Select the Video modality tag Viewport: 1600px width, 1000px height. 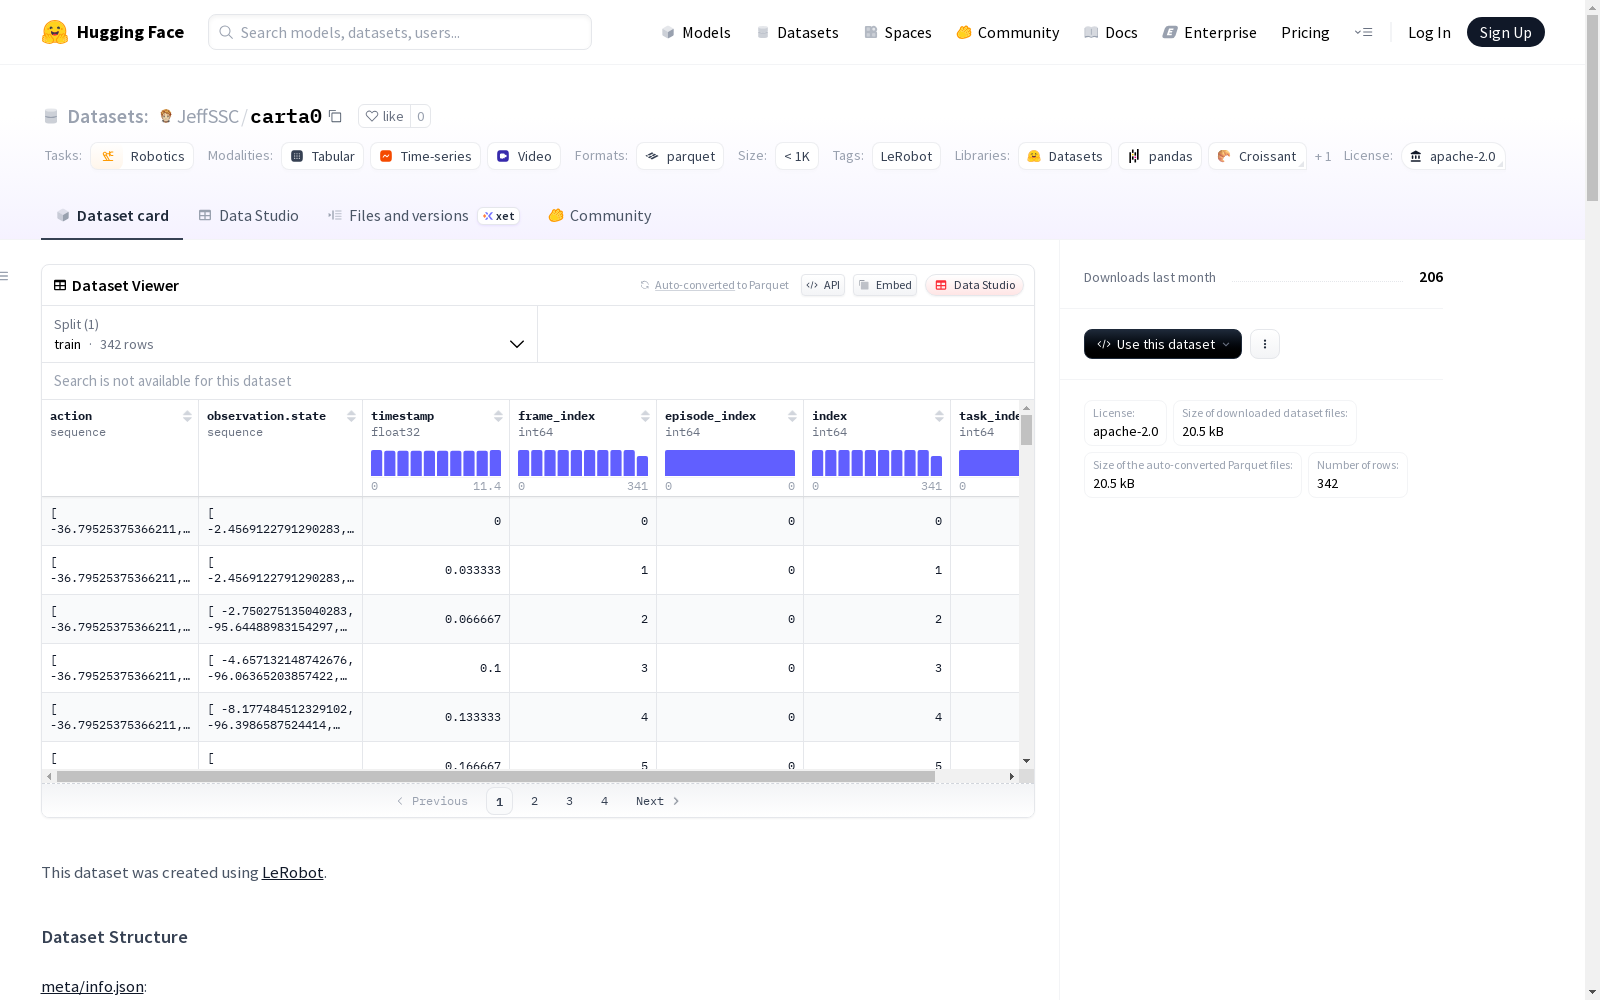(x=524, y=156)
